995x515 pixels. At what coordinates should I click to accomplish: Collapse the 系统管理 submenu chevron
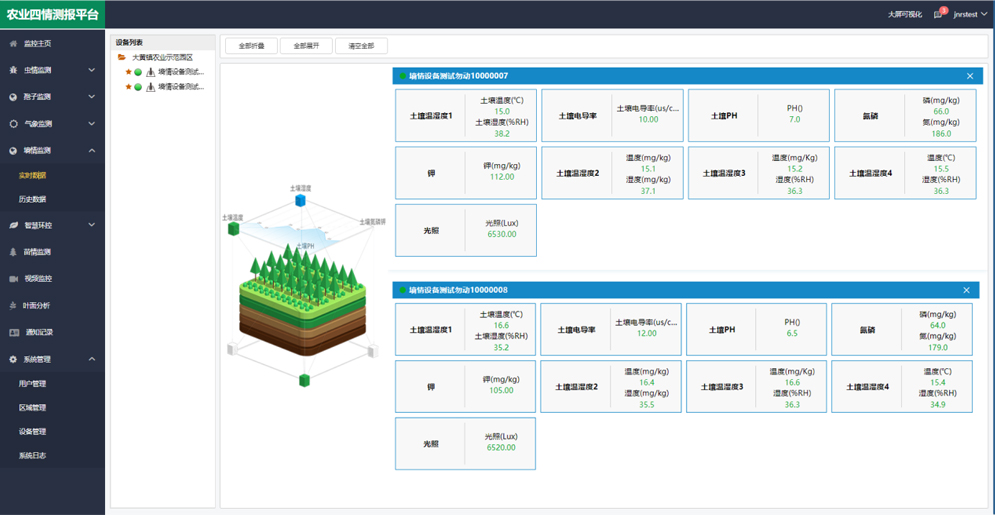point(91,359)
